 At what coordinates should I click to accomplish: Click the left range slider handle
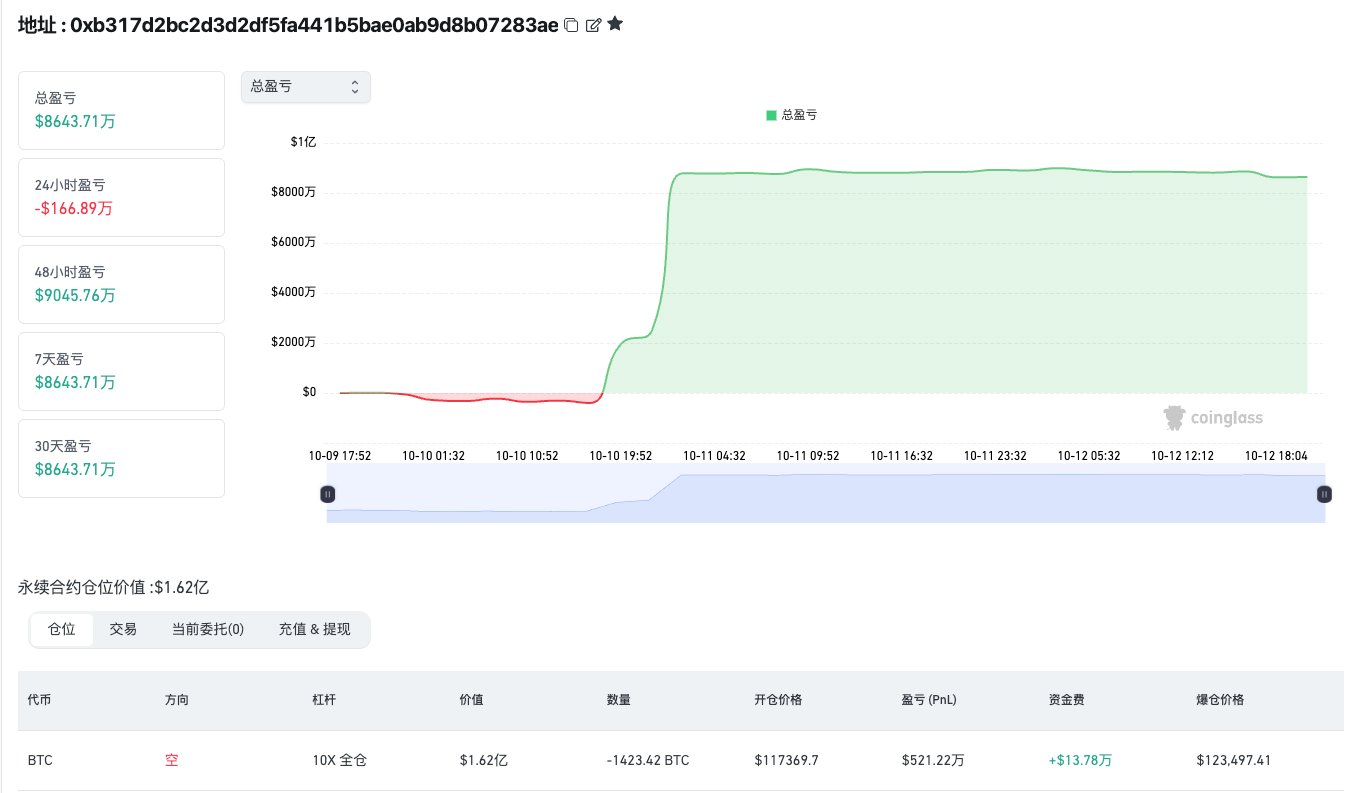point(327,493)
